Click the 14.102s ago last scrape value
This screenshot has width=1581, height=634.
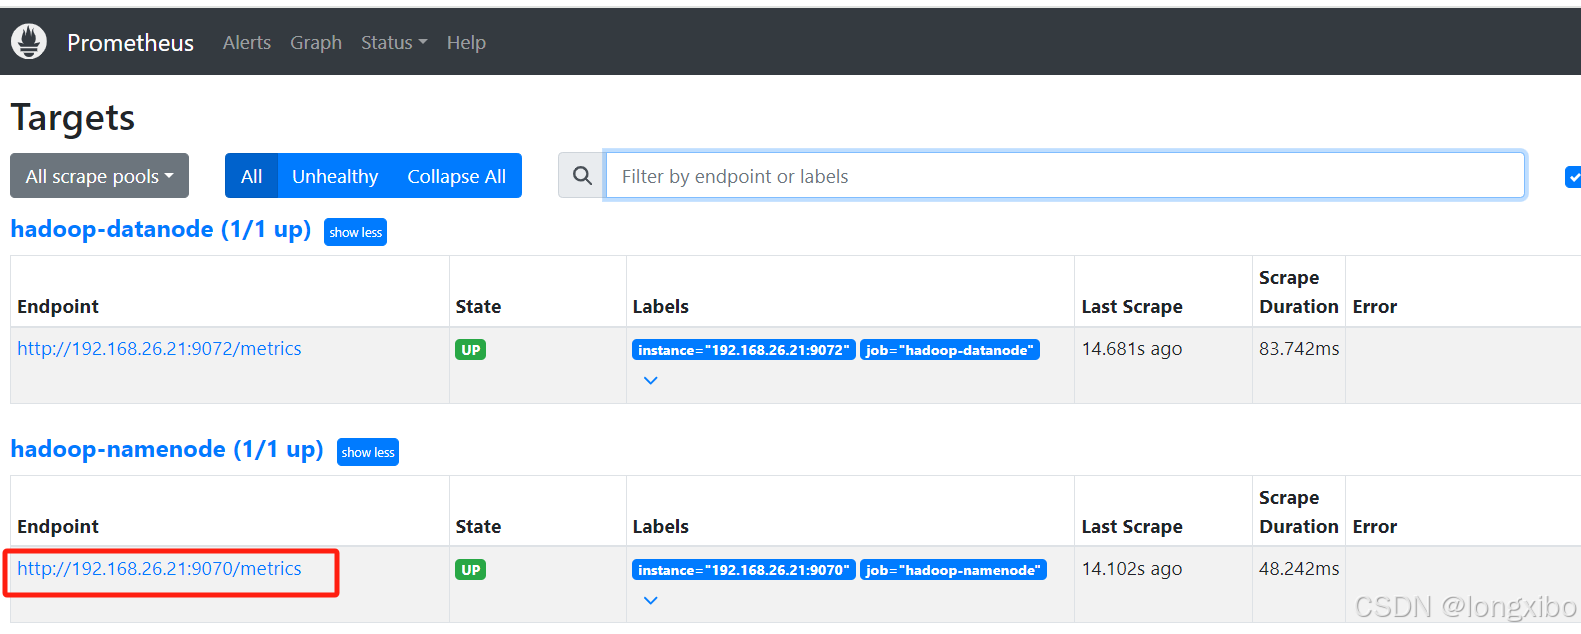tap(1132, 568)
